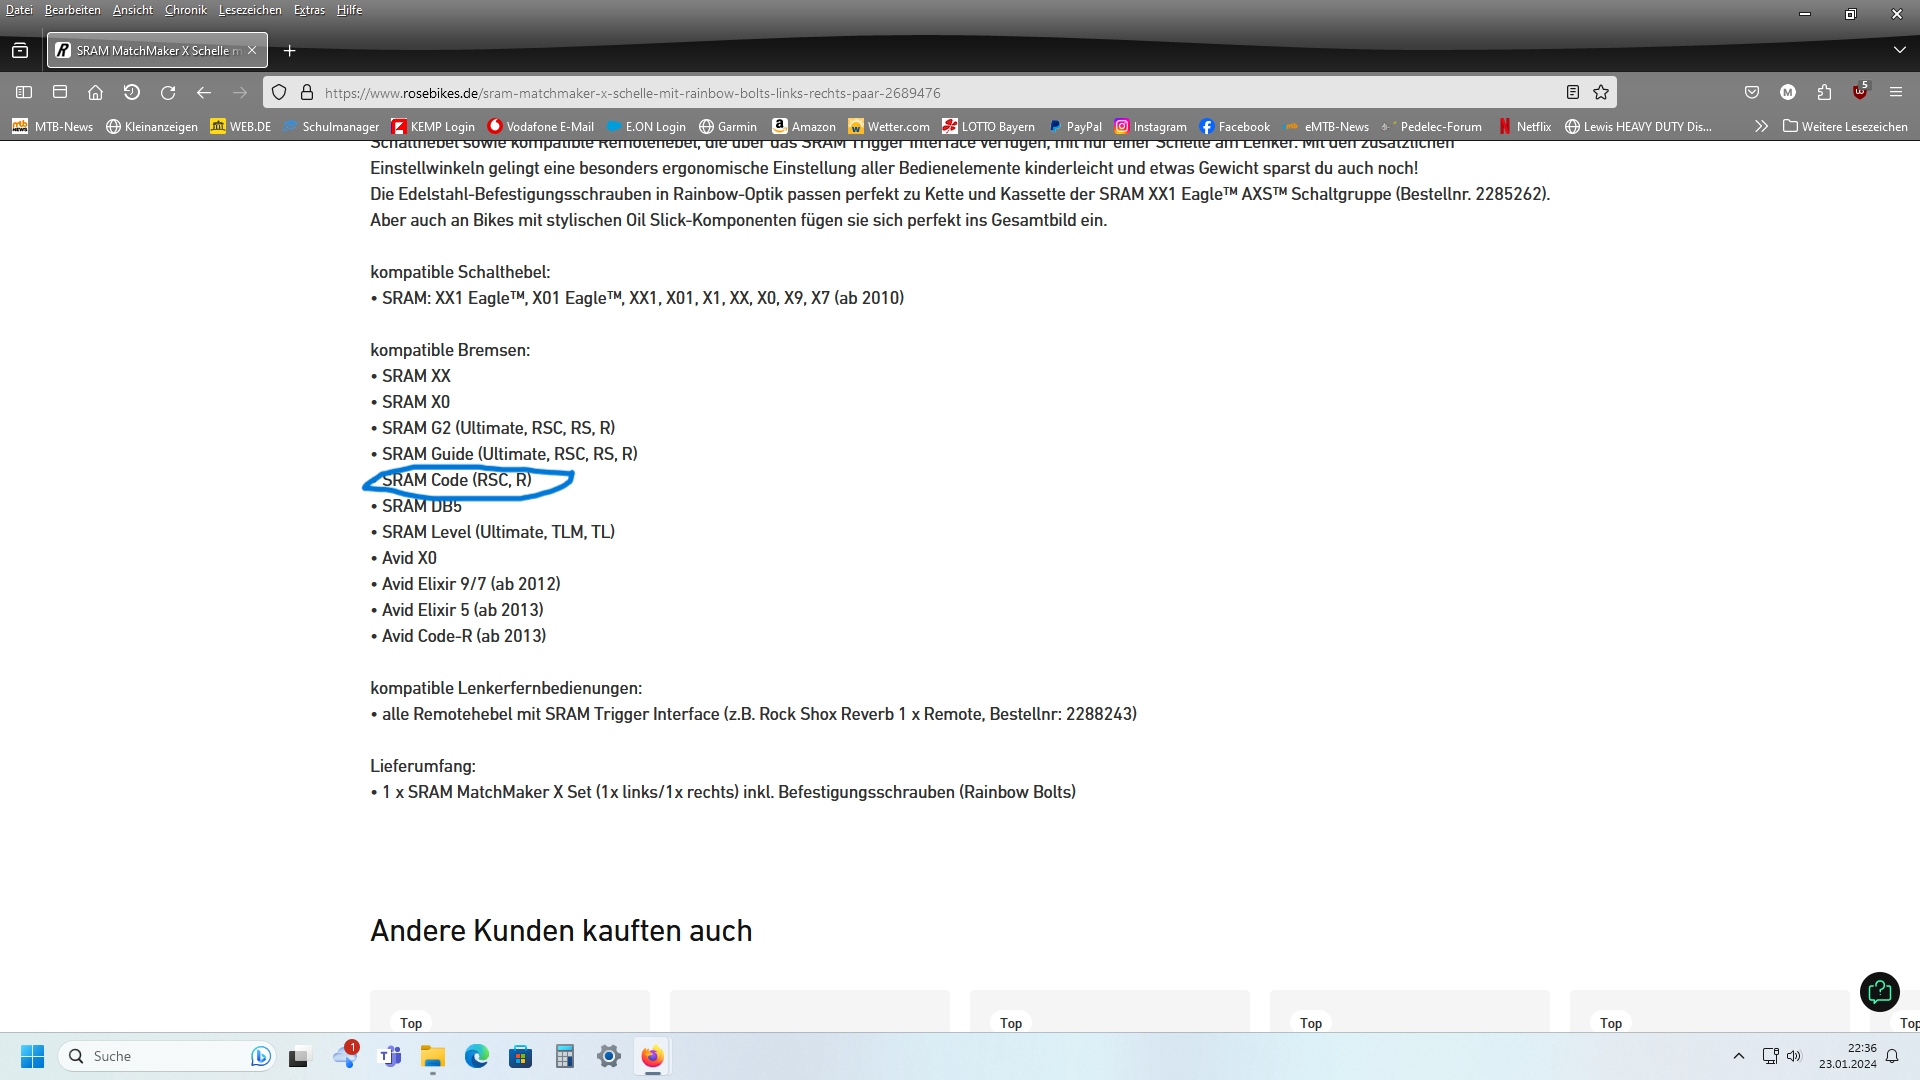Open the Chronik menu
1920x1080 pixels.
coord(186,10)
